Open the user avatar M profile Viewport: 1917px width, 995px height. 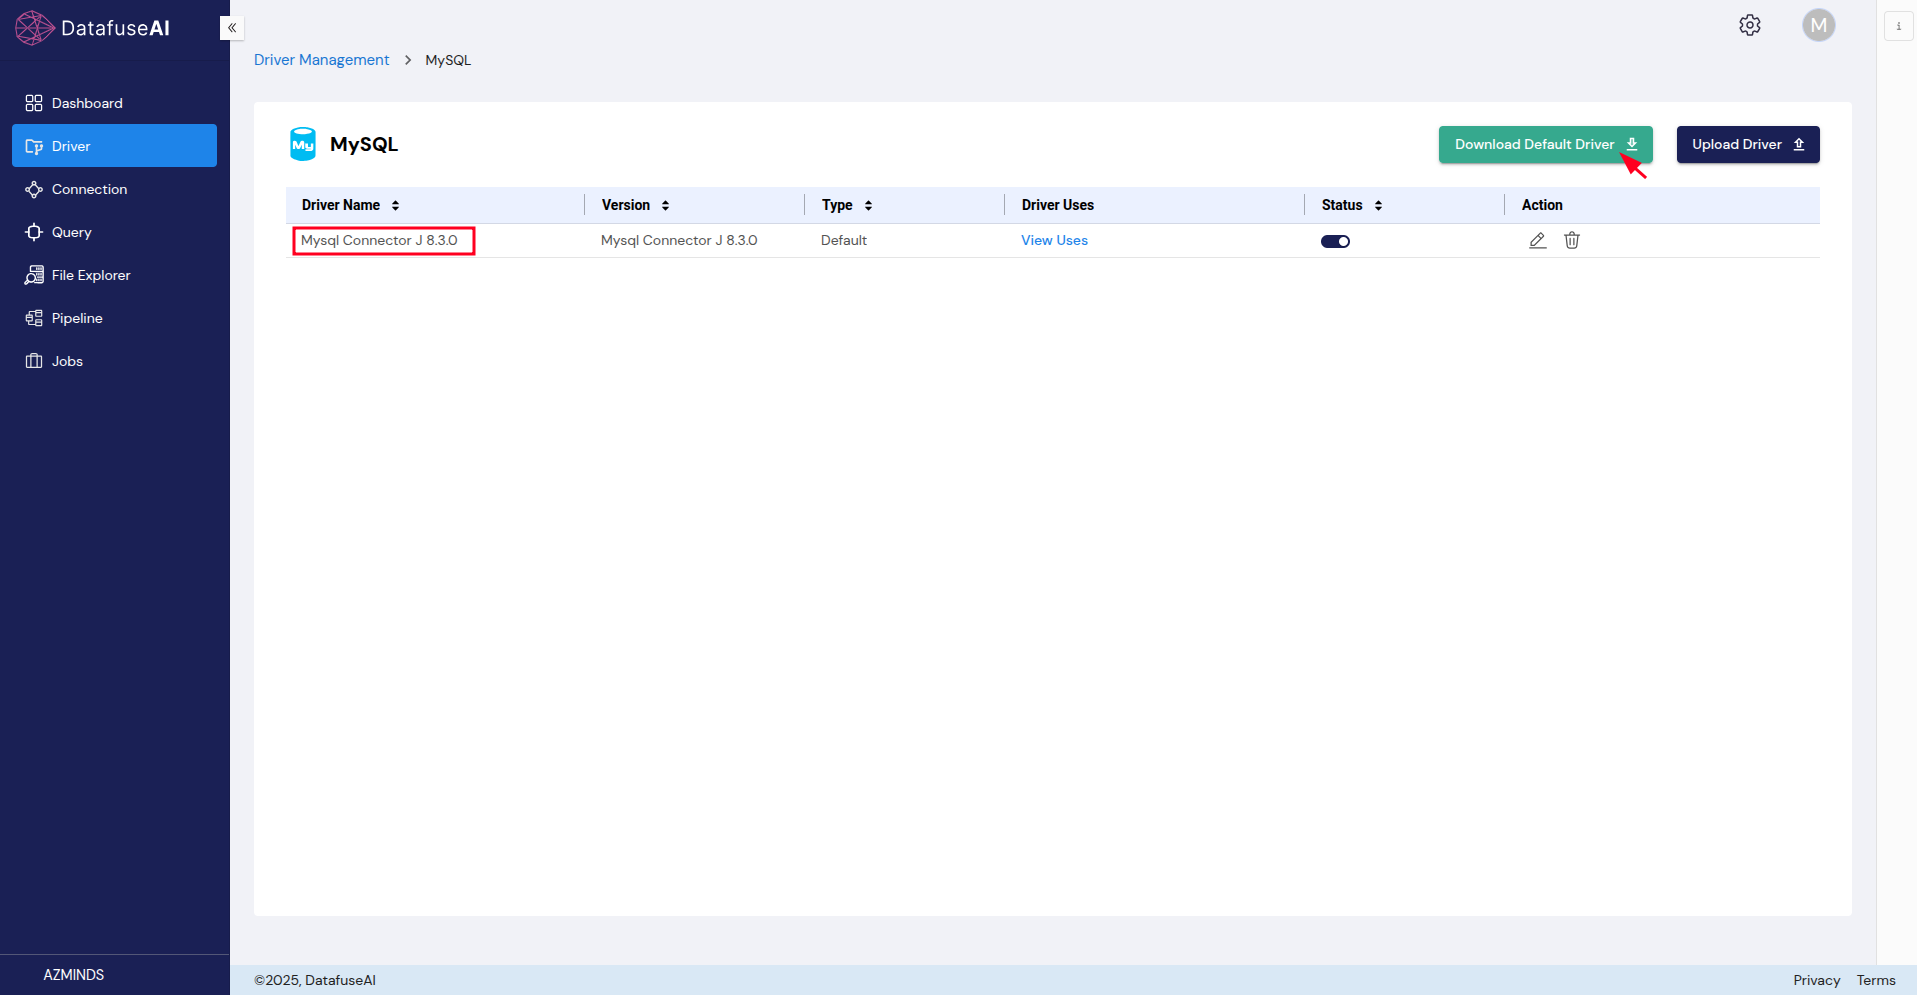[x=1818, y=25]
